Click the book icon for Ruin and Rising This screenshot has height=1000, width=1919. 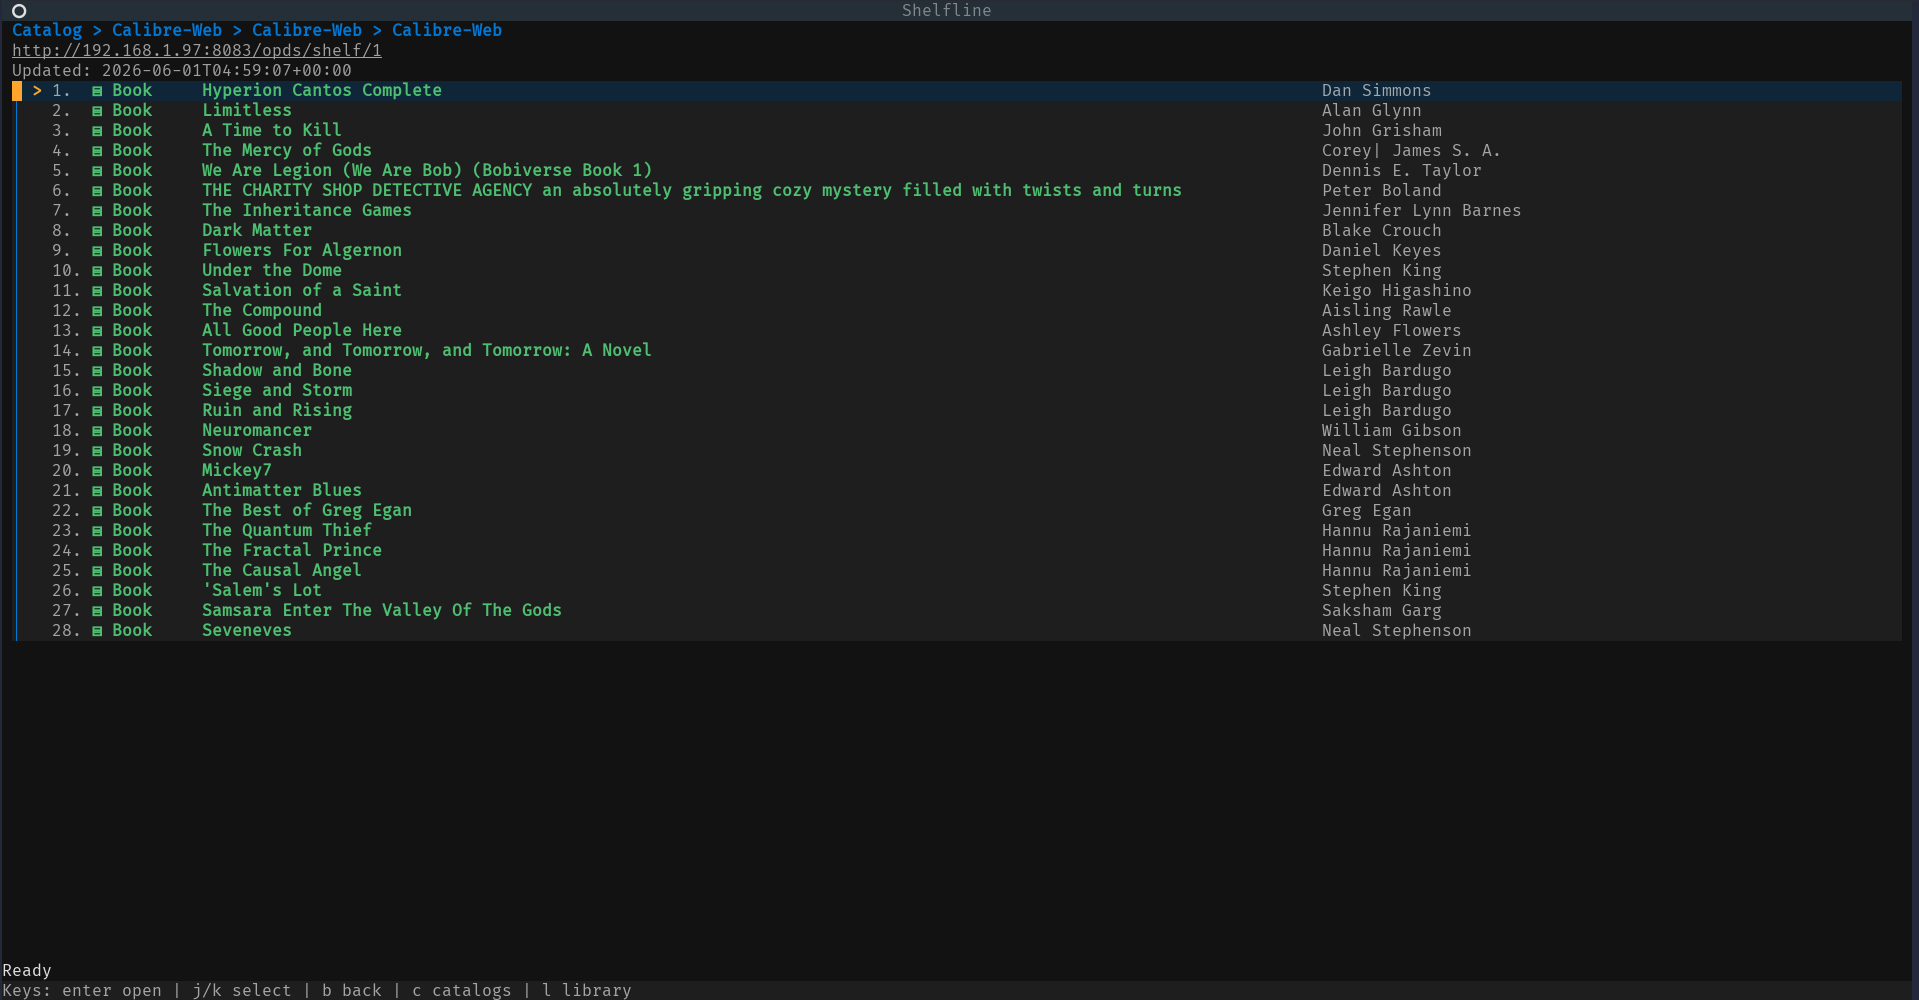(97, 411)
